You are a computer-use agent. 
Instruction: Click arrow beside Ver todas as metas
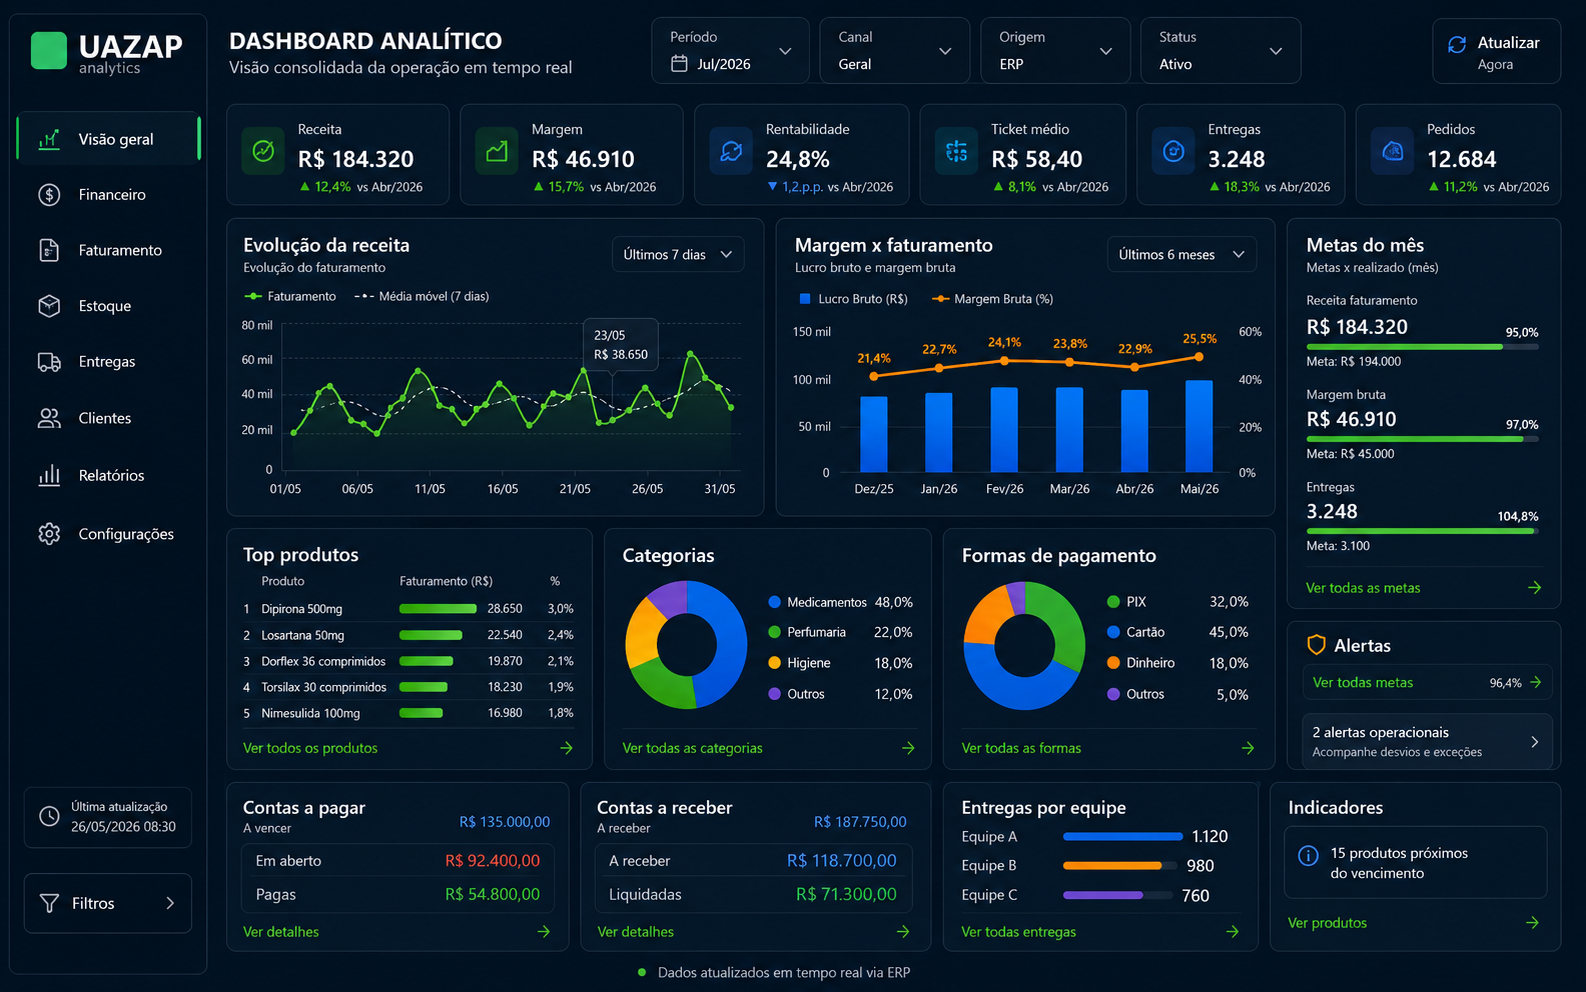[x=1535, y=588]
